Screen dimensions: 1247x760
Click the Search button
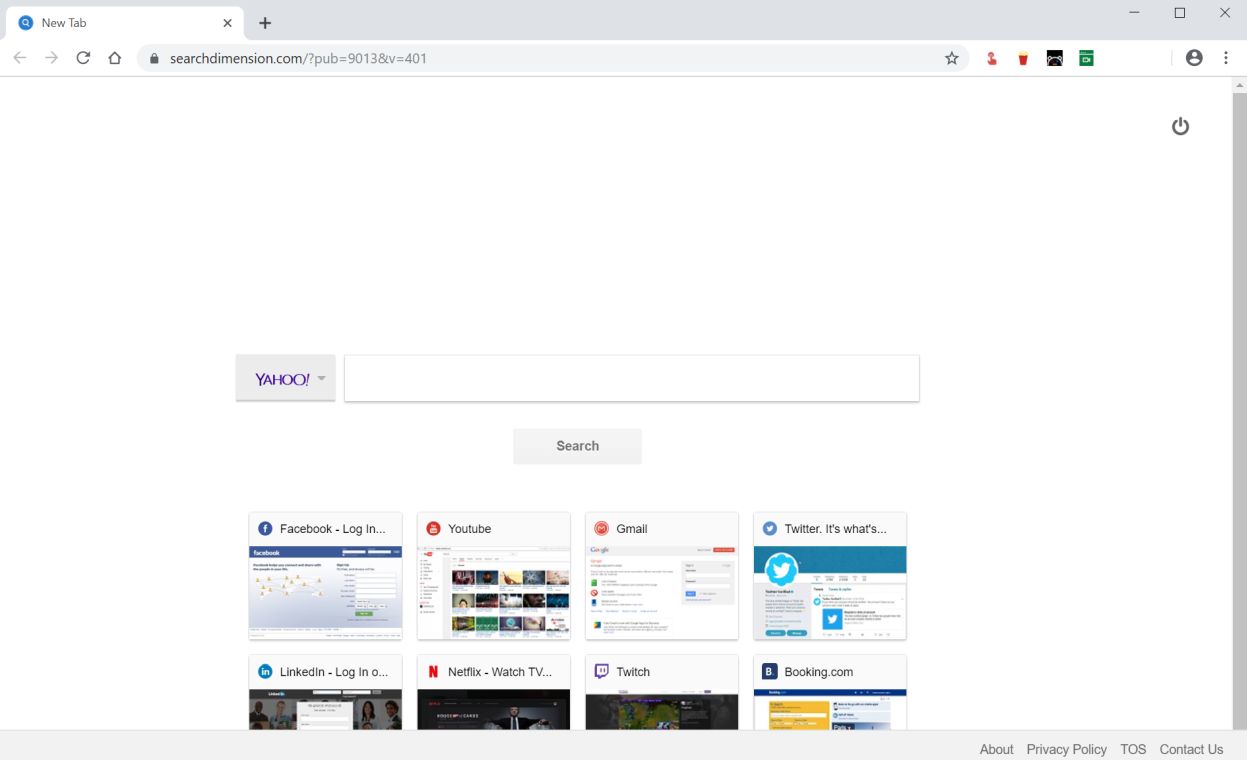(577, 446)
